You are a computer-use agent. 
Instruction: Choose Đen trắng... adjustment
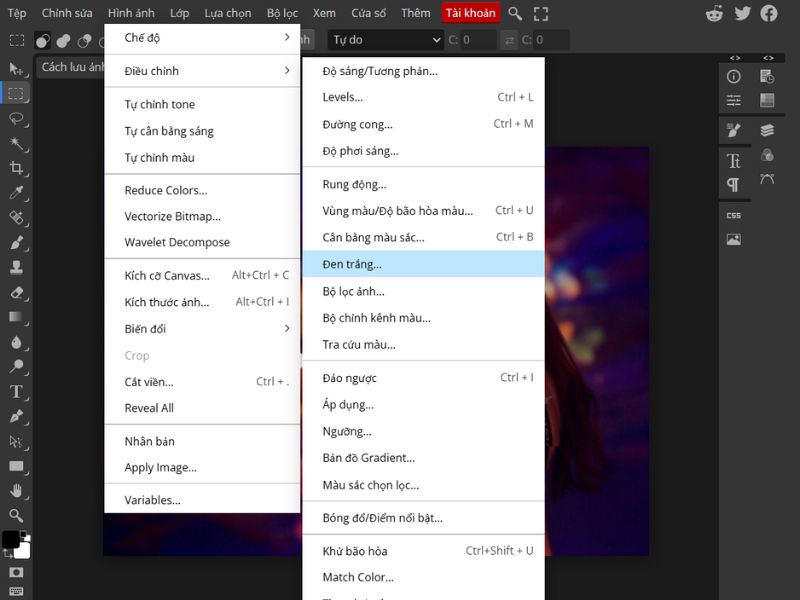[423, 264]
